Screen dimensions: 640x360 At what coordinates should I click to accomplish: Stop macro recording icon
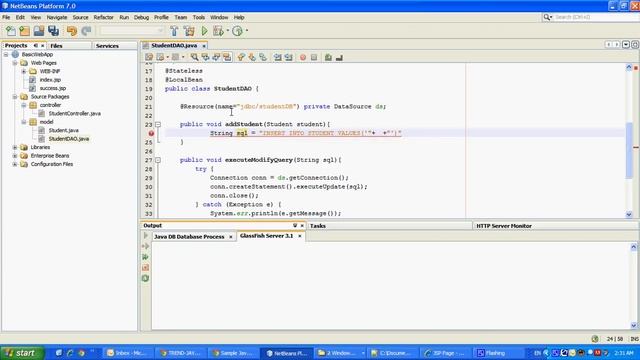point(314,58)
